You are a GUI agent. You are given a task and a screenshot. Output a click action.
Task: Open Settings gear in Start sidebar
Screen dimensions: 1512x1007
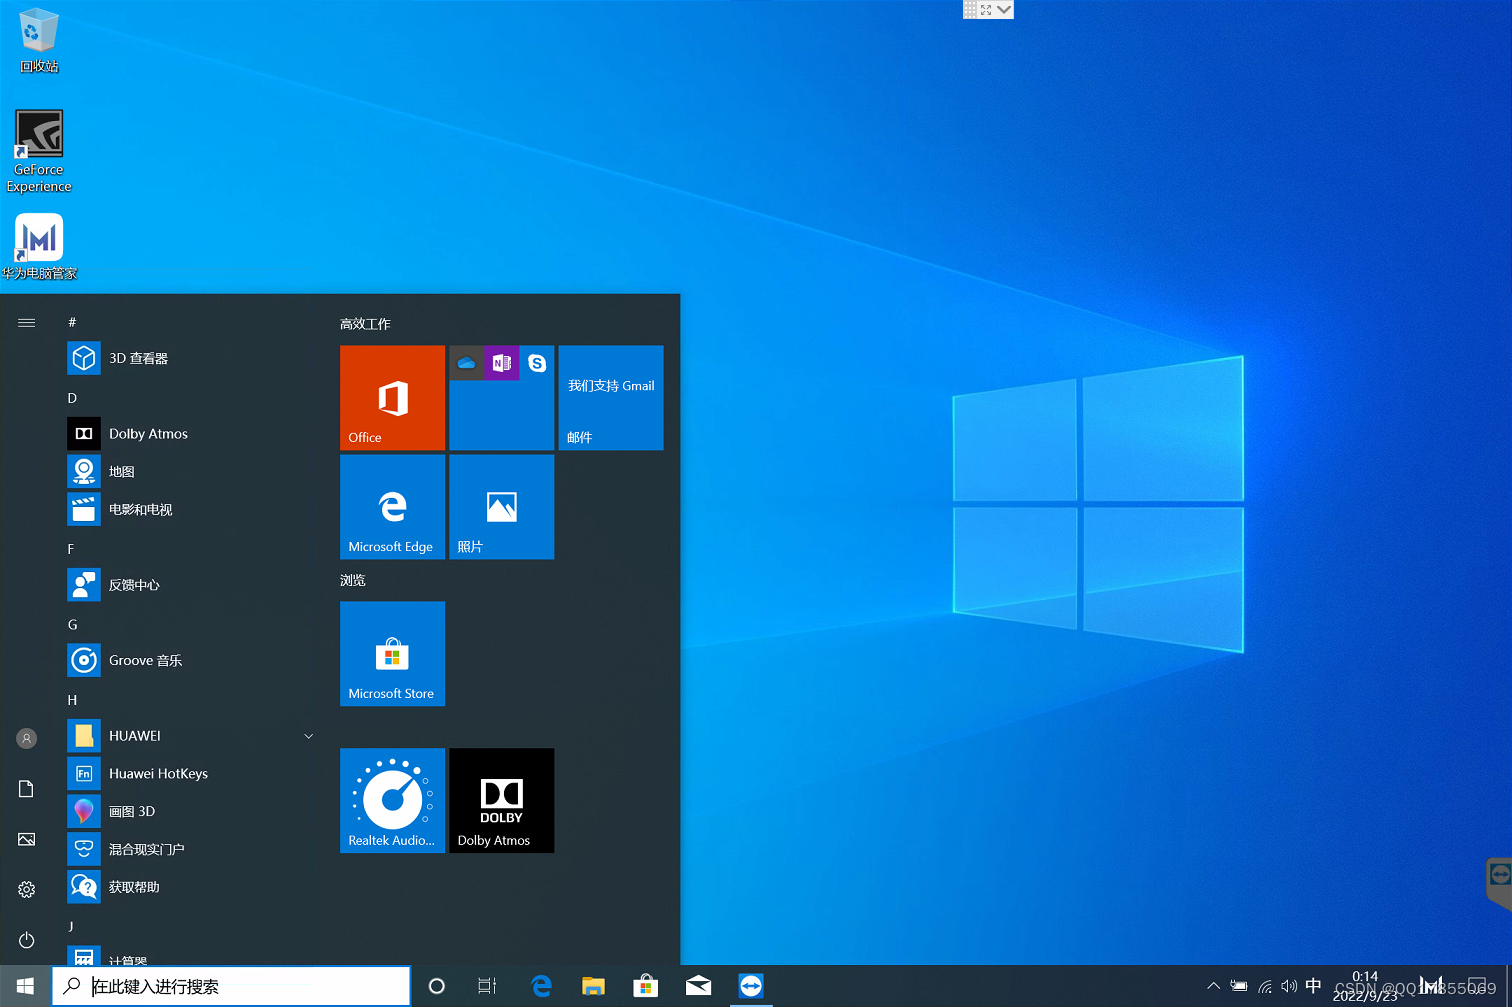(27, 889)
